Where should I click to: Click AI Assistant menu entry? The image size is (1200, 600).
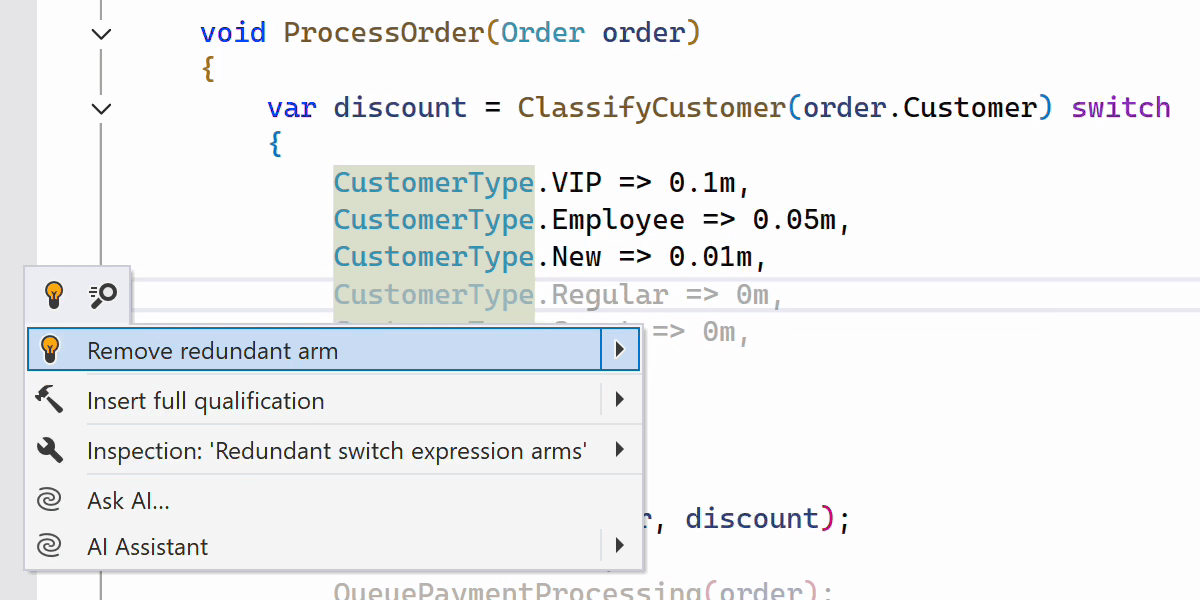point(148,547)
